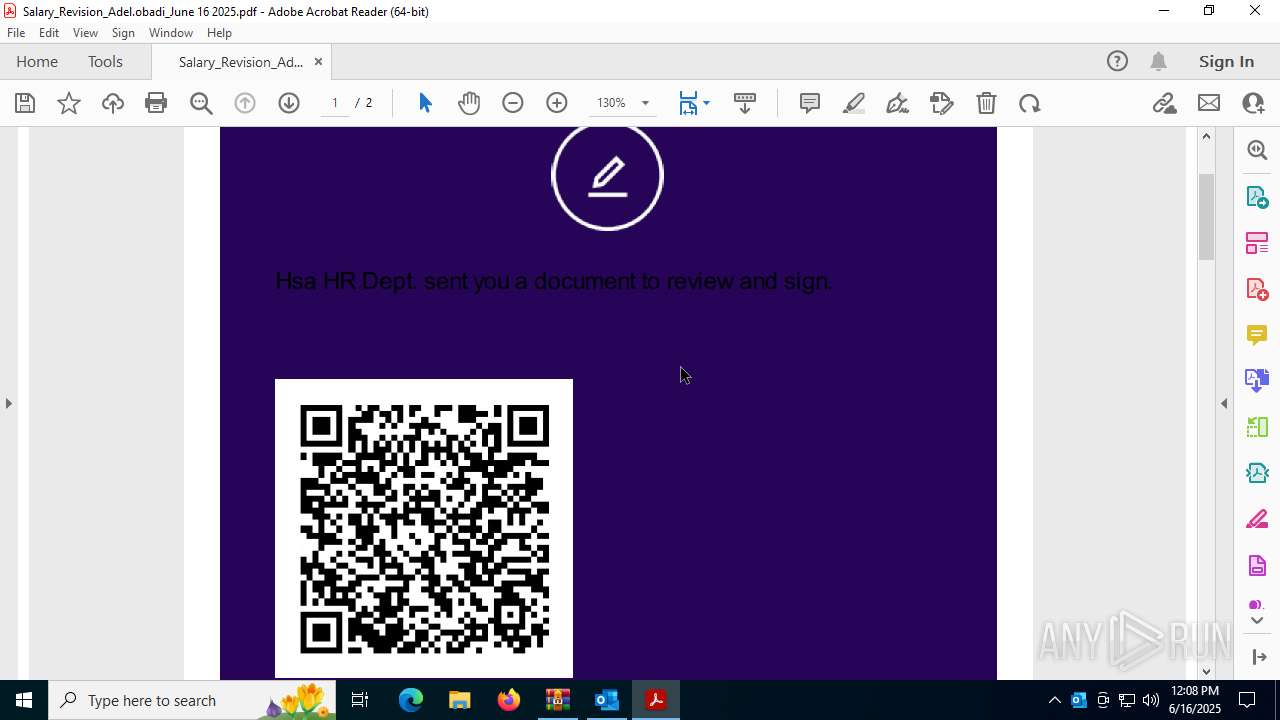The image size is (1280, 720).
Task: Print the document
Action: tap(156, 103)
